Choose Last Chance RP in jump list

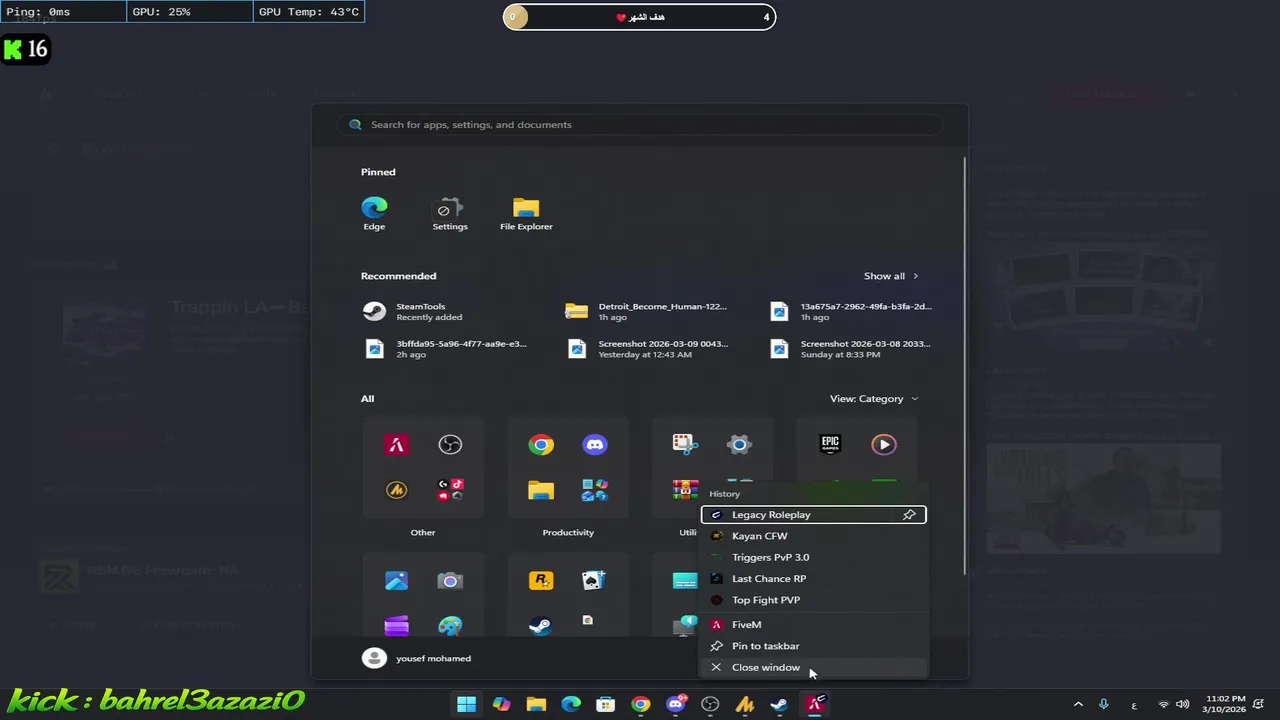tap(813, 579)
